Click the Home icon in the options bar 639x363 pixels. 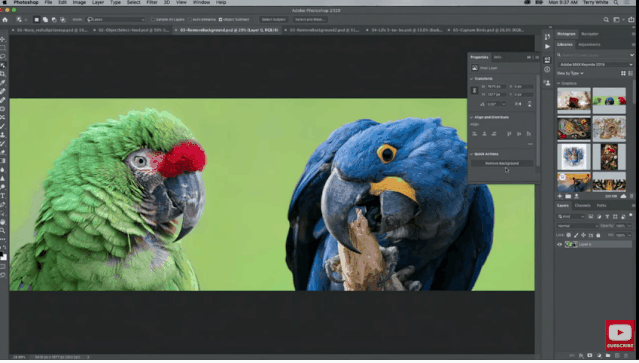[5, 20]
